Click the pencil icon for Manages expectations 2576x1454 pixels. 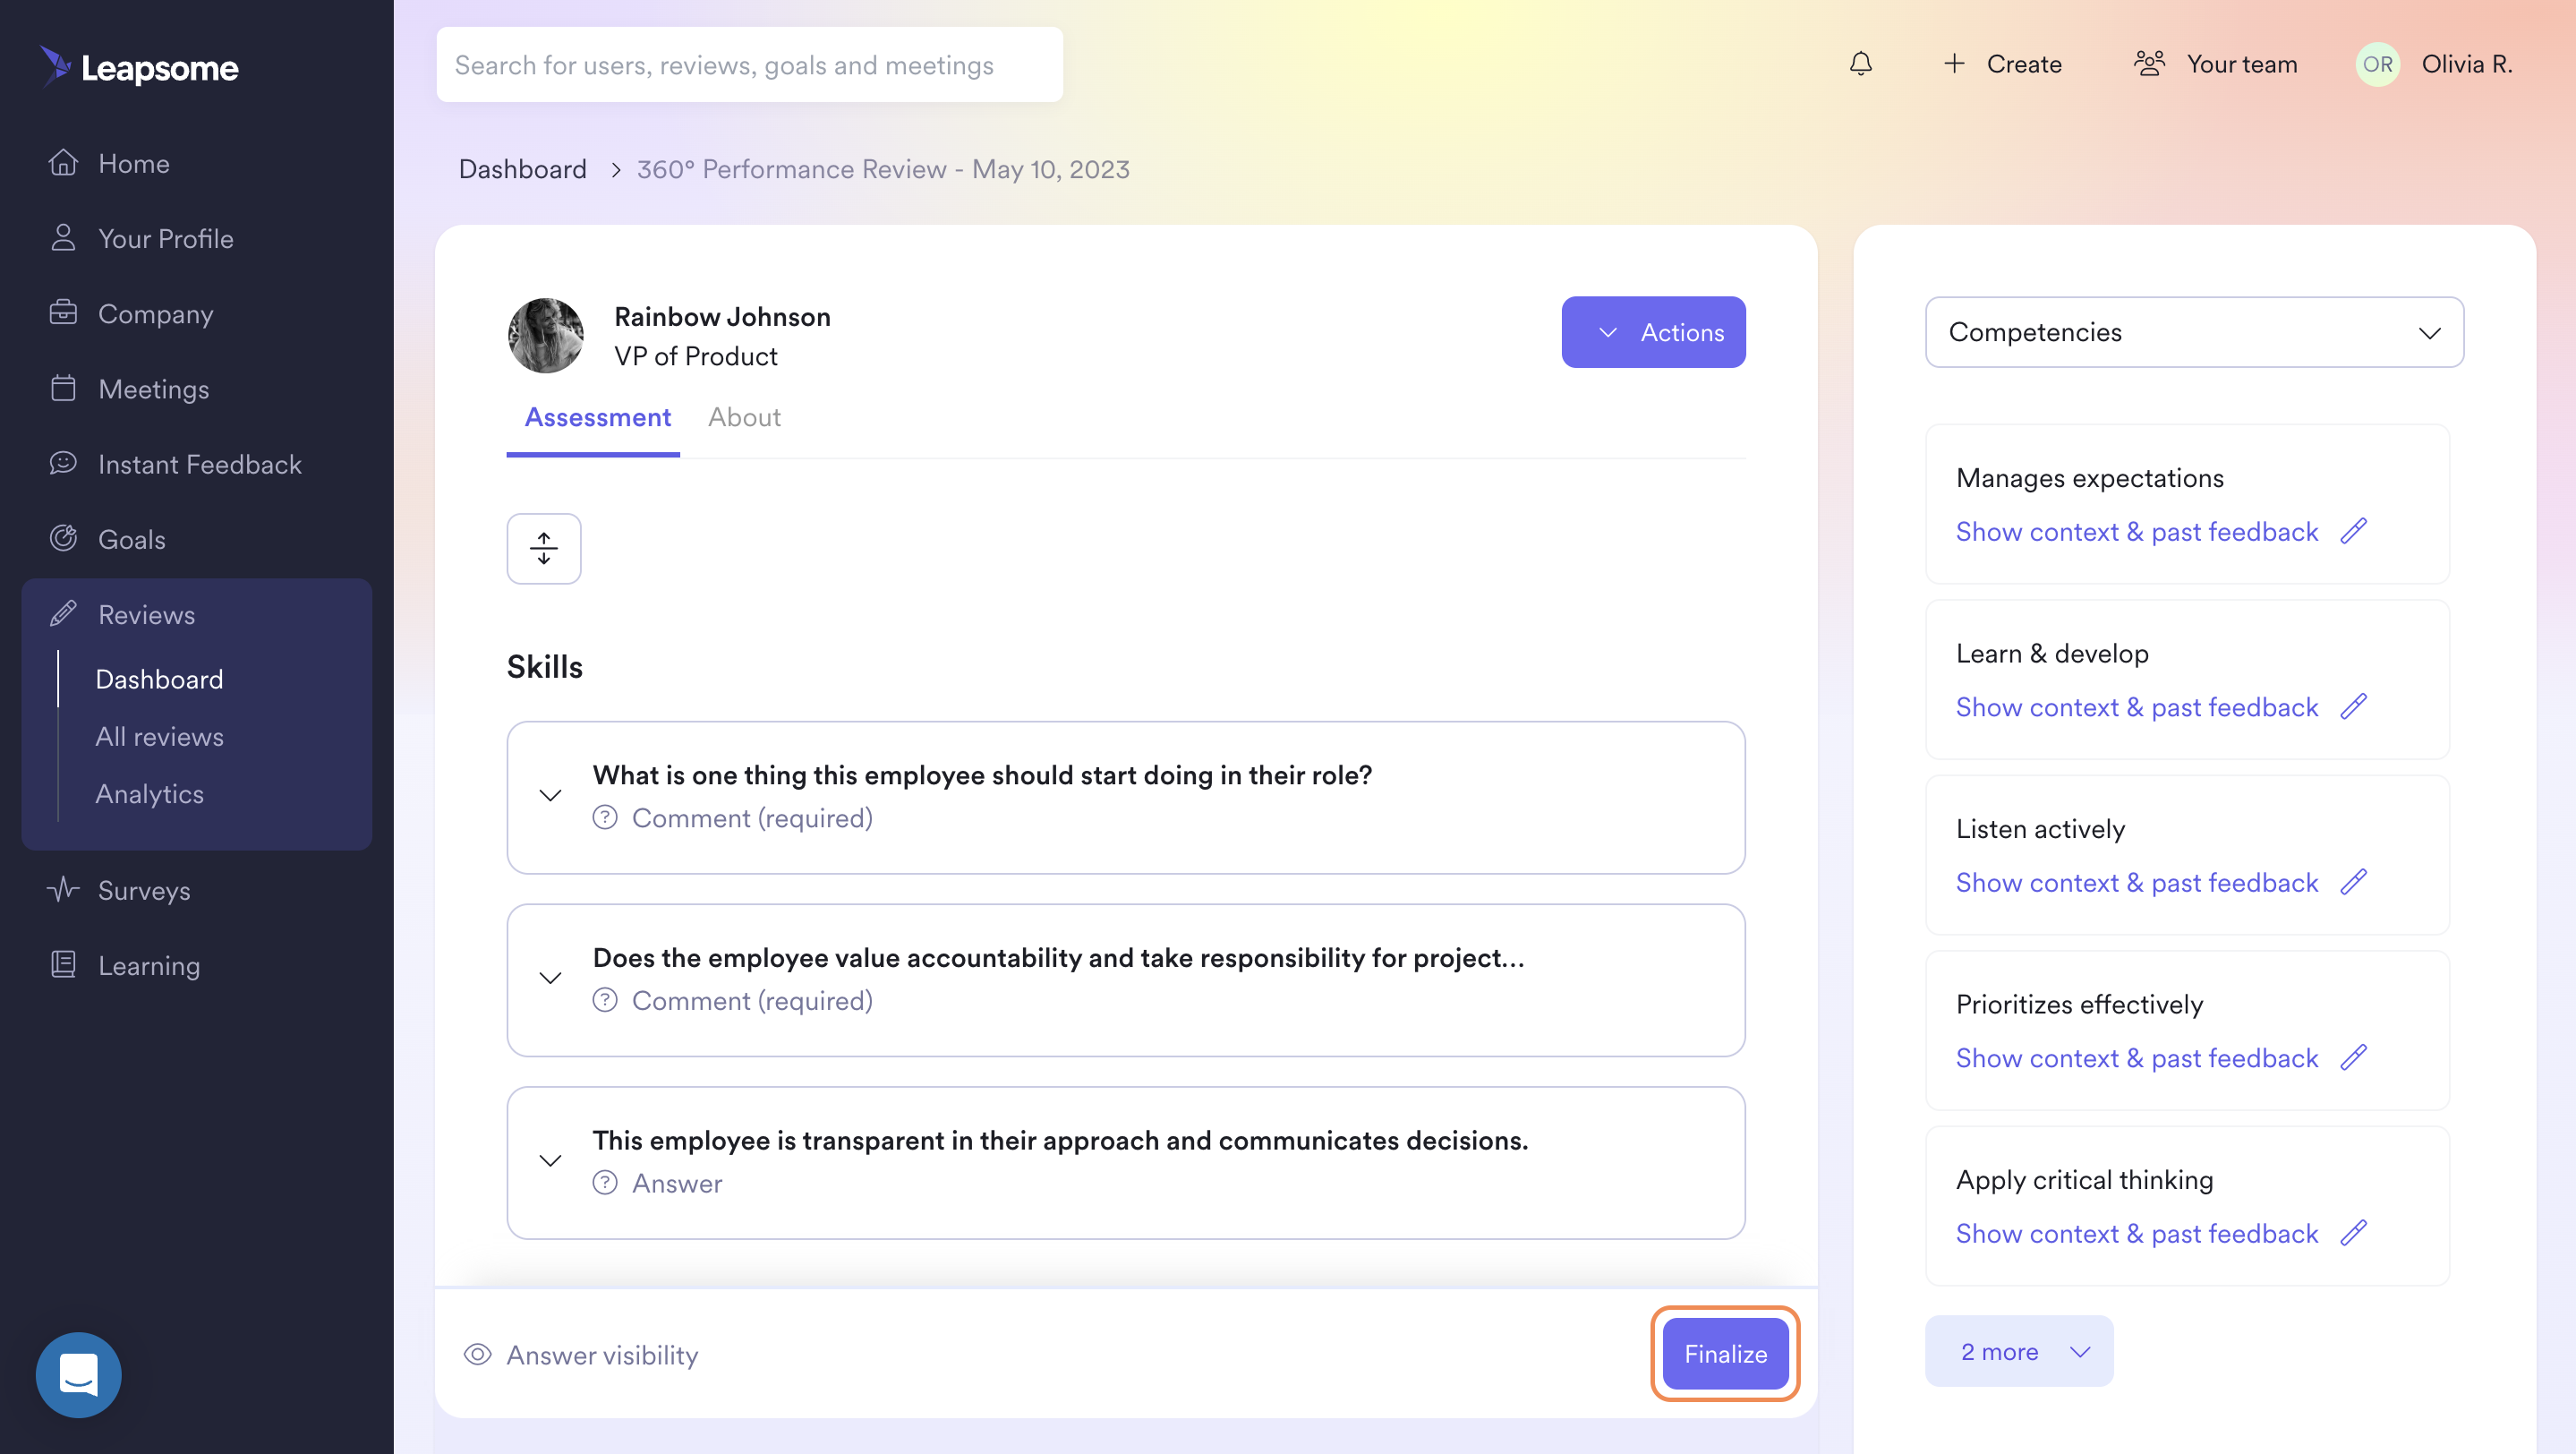(x=2354, y=531)
